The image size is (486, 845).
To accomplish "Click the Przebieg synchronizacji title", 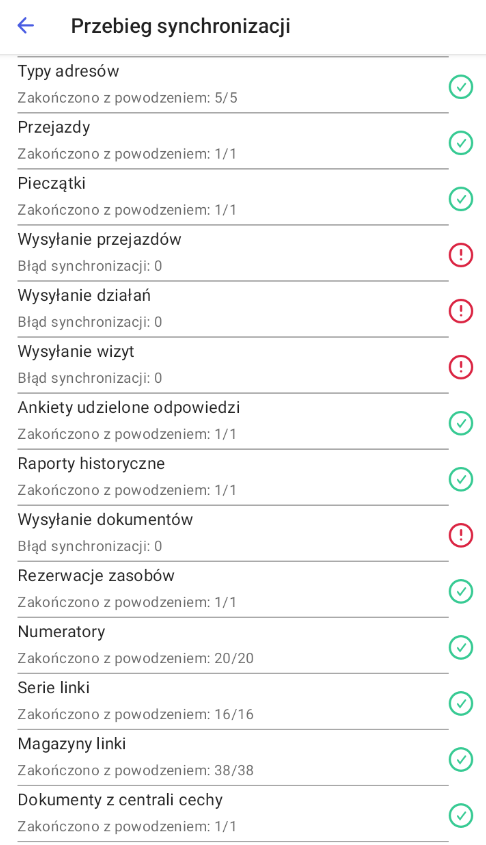I will pos(180,26).
